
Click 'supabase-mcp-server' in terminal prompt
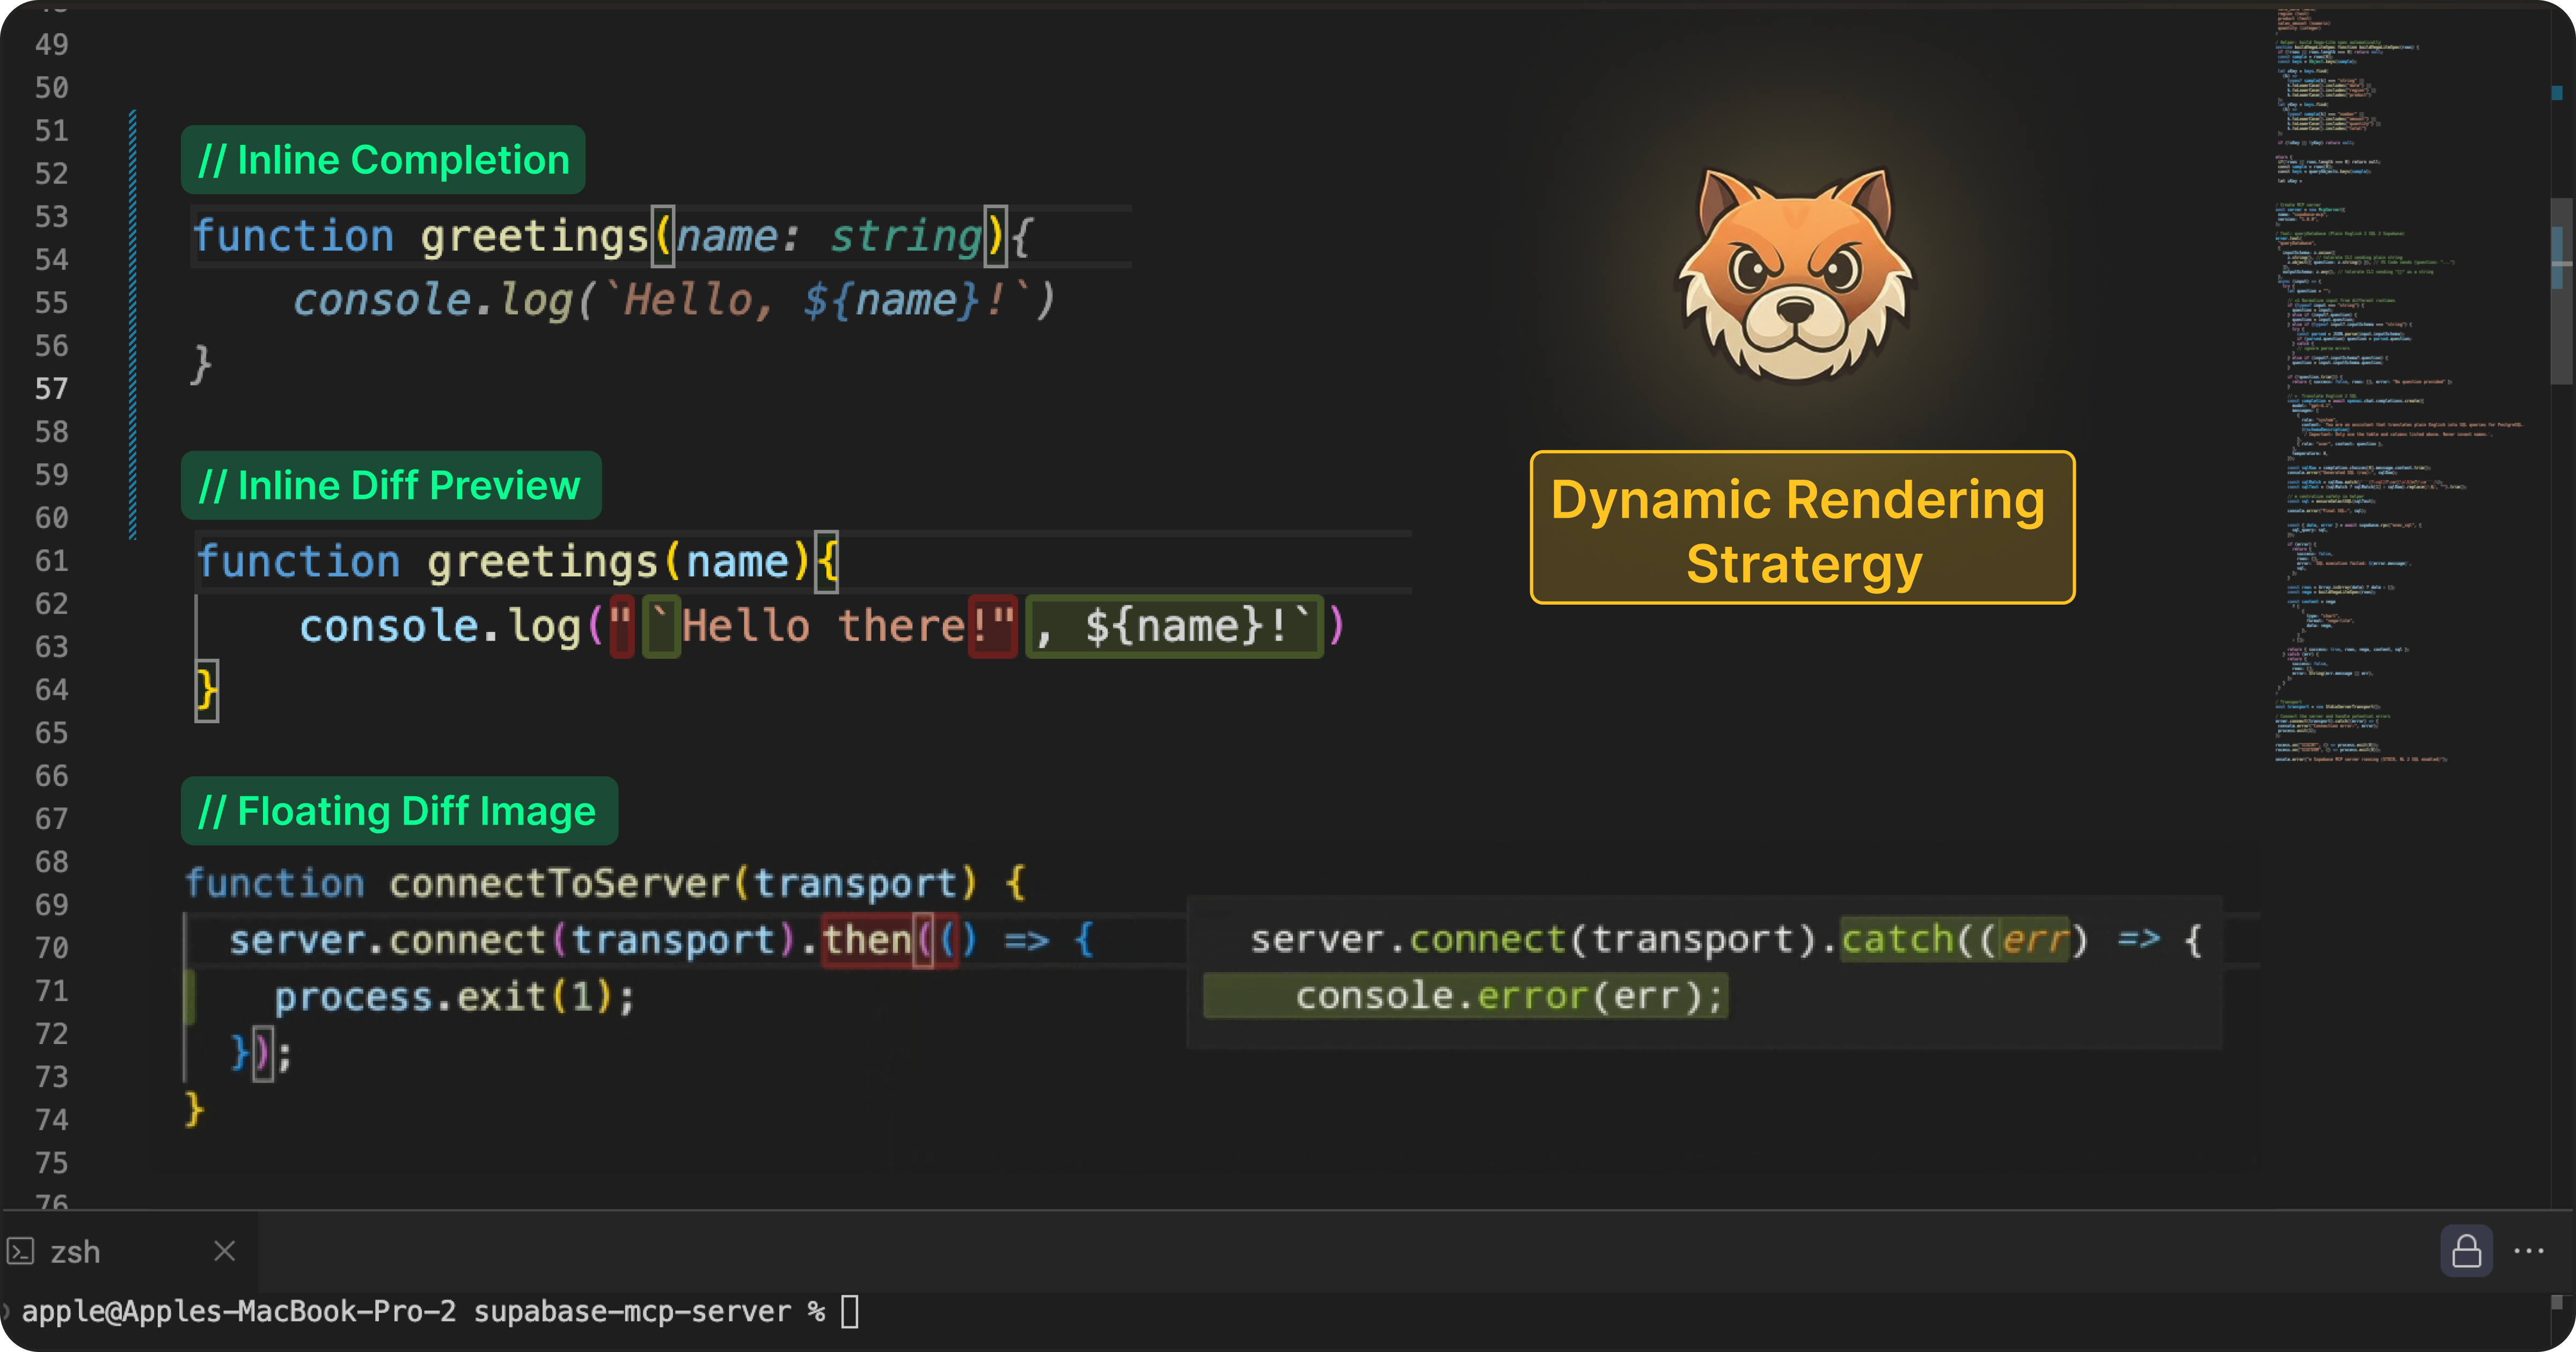click(x=632, y=1311)
